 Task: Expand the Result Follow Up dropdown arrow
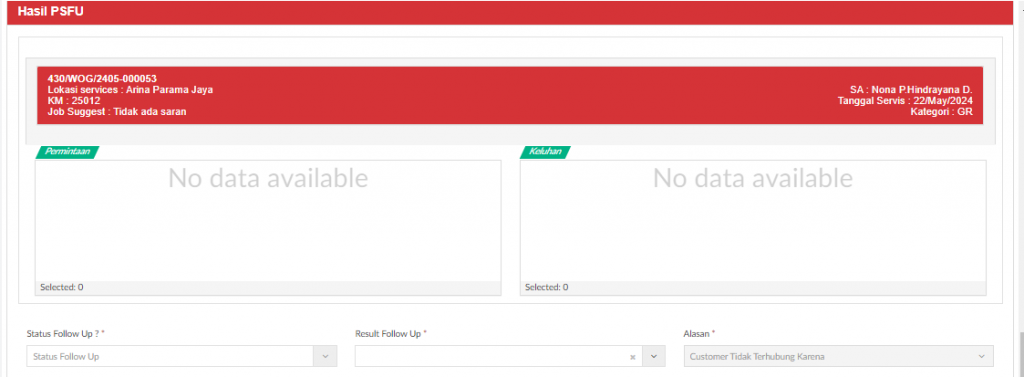pos(654,357)
